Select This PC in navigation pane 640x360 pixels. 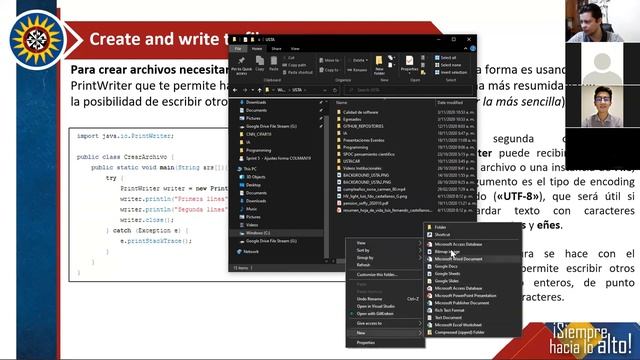coord(249,169)
